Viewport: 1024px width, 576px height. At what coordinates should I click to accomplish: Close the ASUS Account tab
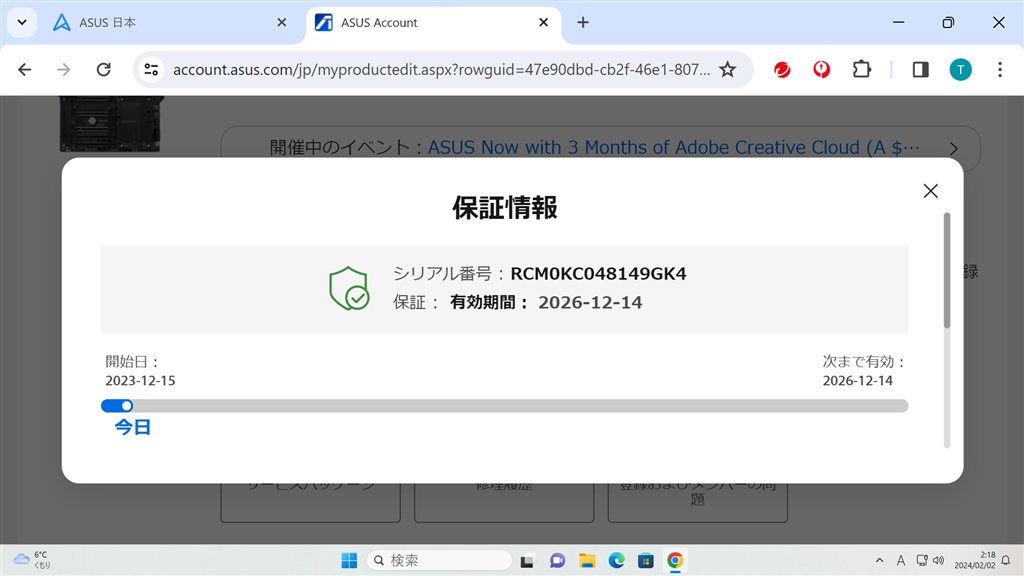(x=543, y=22)
